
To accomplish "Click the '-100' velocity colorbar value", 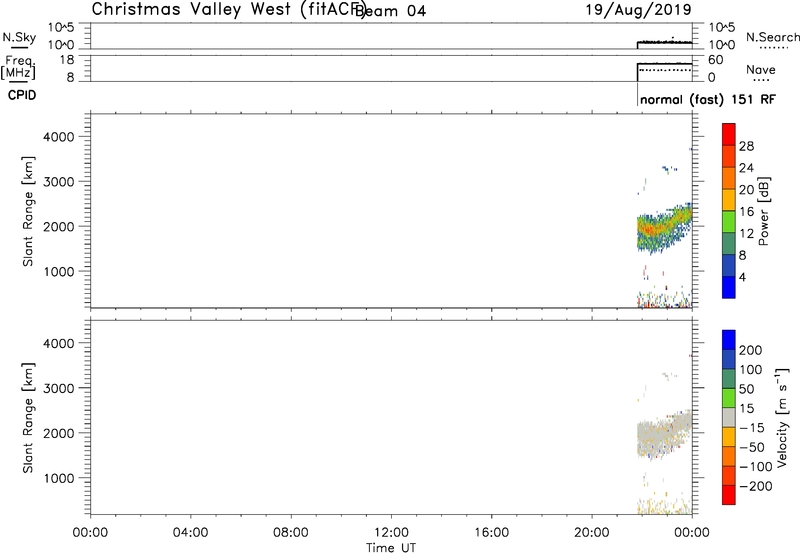I will tap(756, 467).
